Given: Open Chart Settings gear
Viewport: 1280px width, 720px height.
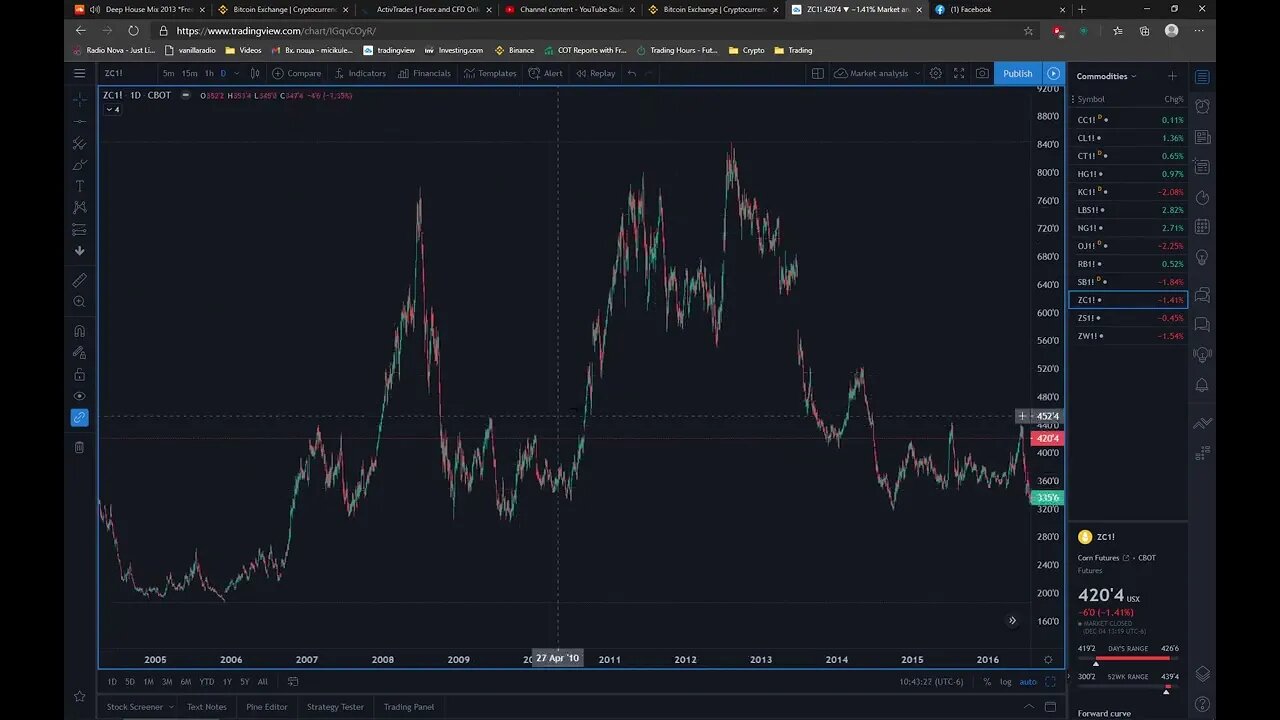Looking at the screenshot, I should pyautogui.click(x=935, y=73).
